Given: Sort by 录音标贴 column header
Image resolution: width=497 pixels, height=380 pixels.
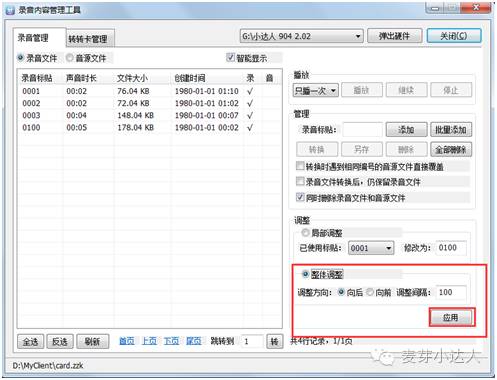Looking at the screenshot, I should click(x=37, y=78).
